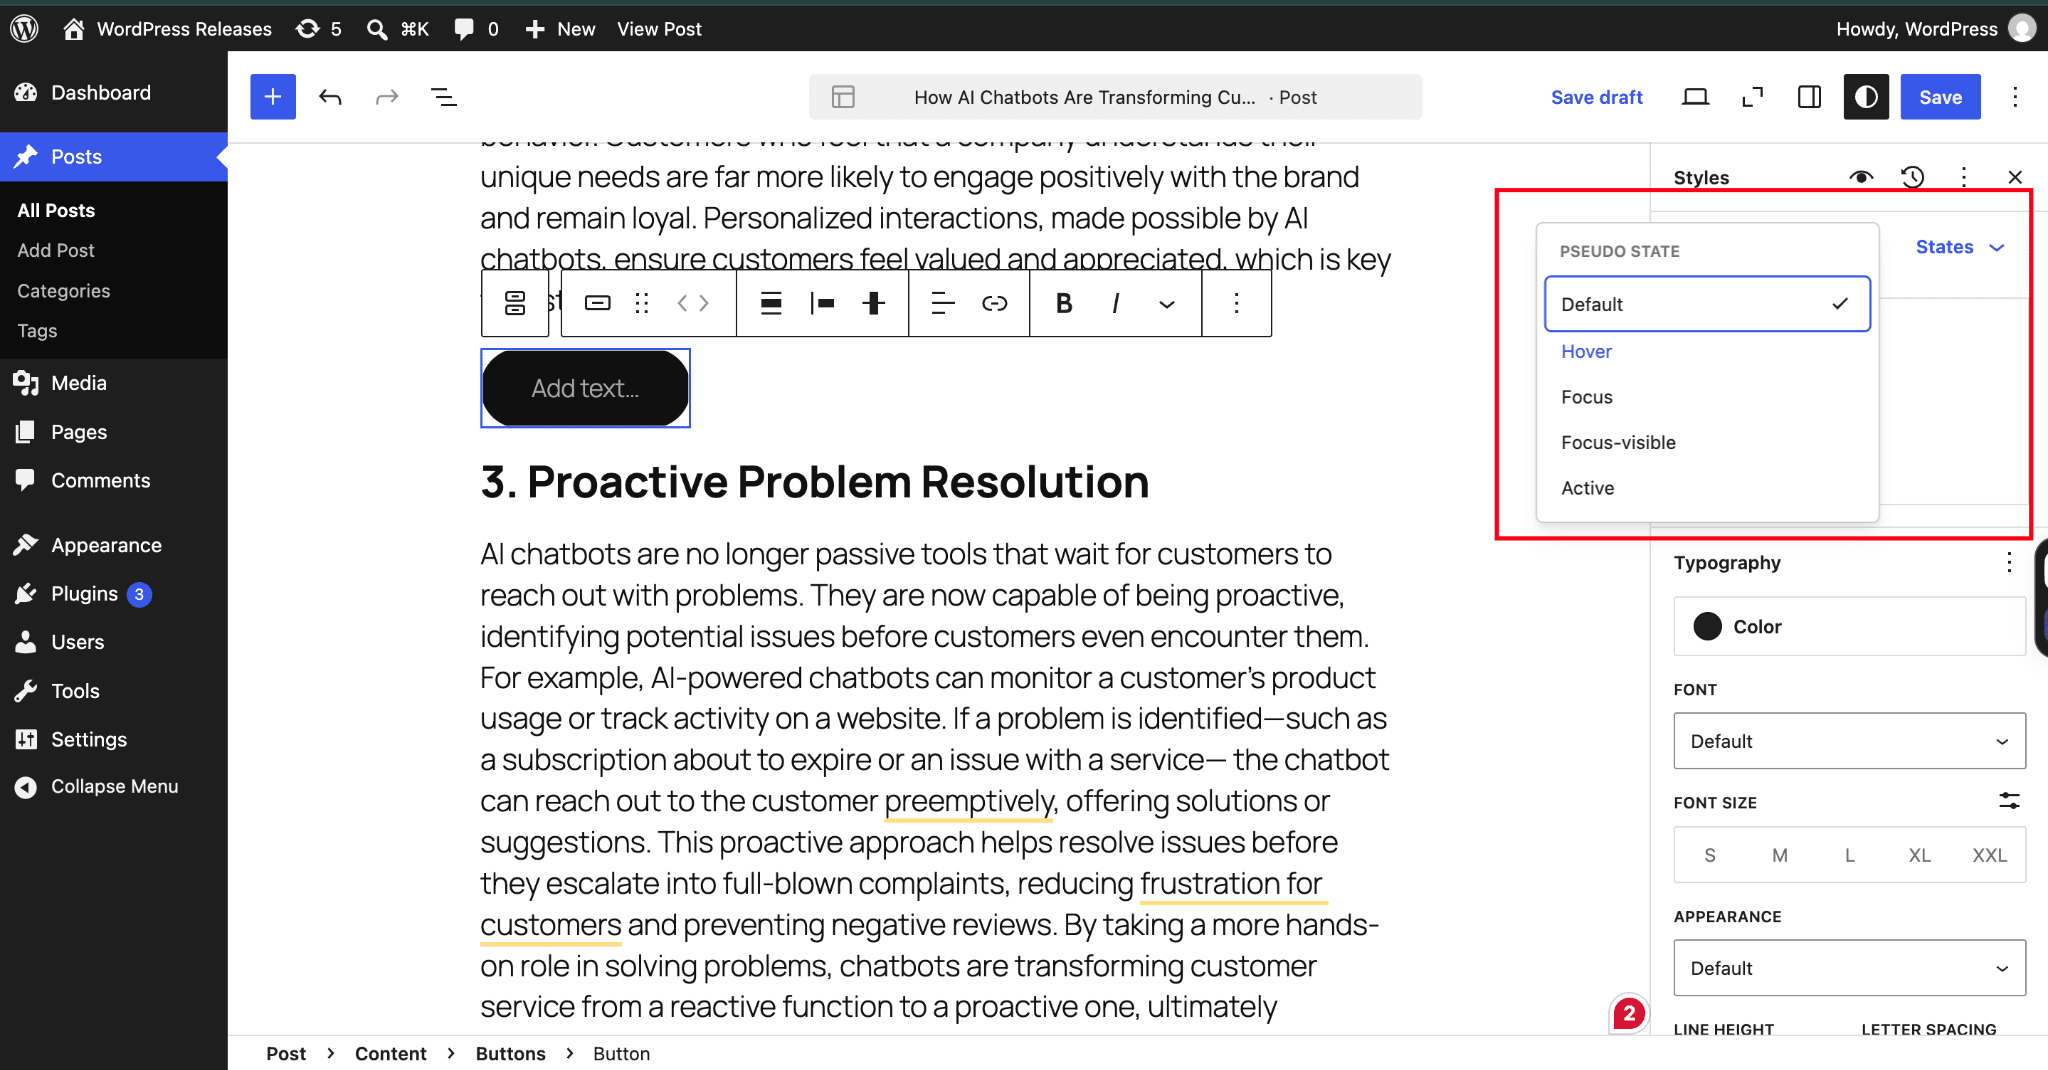Choose font size XL
Screen dimensions: 2048x1070
pyautogui.click(x=1919, y=855)
